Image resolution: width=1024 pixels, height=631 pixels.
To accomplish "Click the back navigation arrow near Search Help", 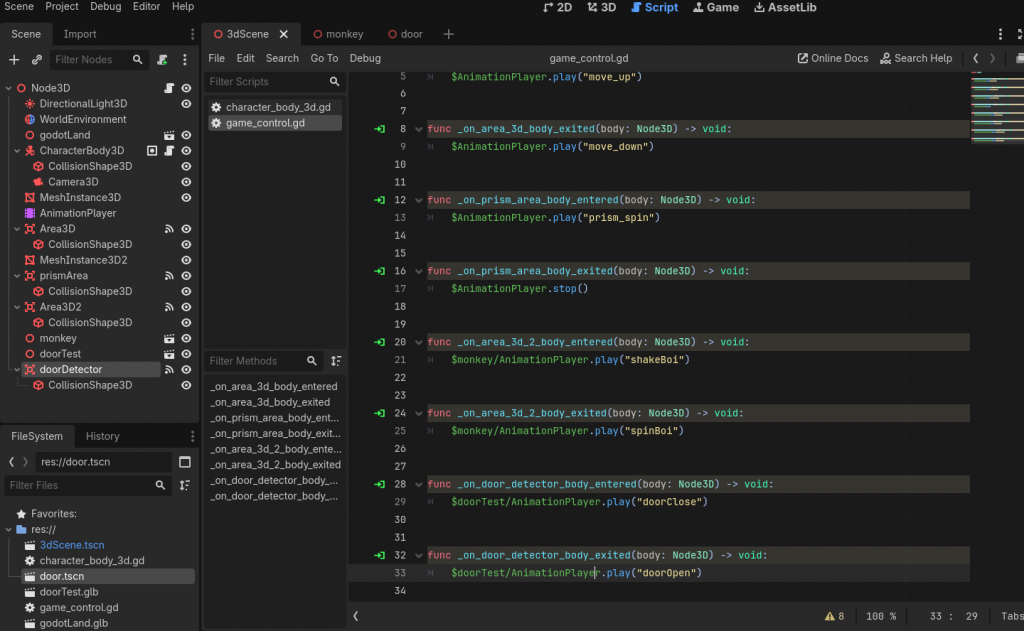I will [975, 58].
